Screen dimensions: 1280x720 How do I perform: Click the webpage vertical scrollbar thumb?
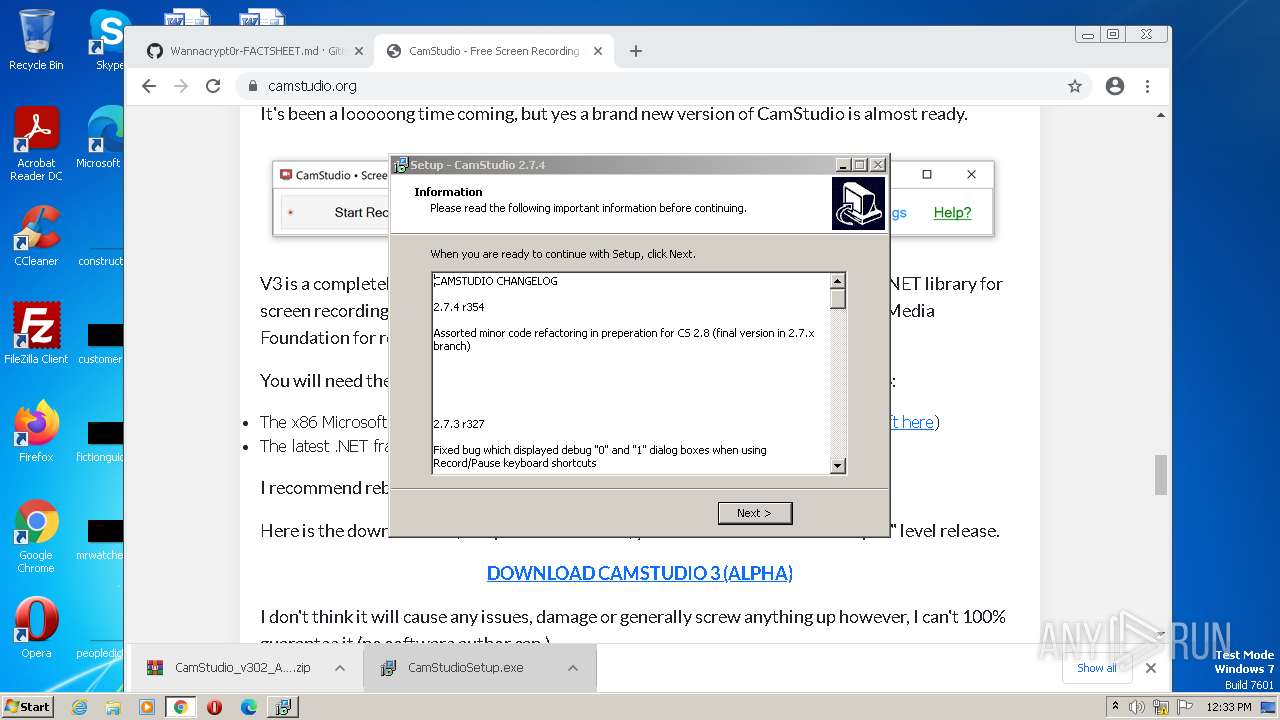point(1161,475)
